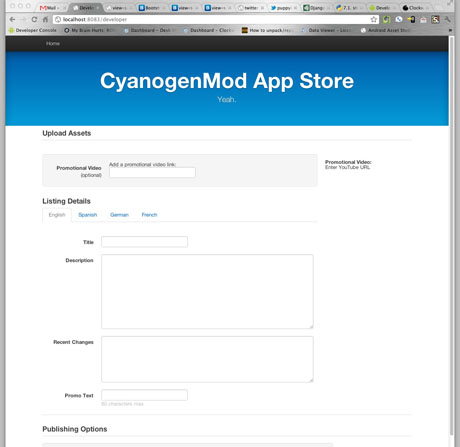The height and width of the screenshot is (447, 460).
Task: Open the How to unpack bookmark
Action: click(x=268, y=30)
